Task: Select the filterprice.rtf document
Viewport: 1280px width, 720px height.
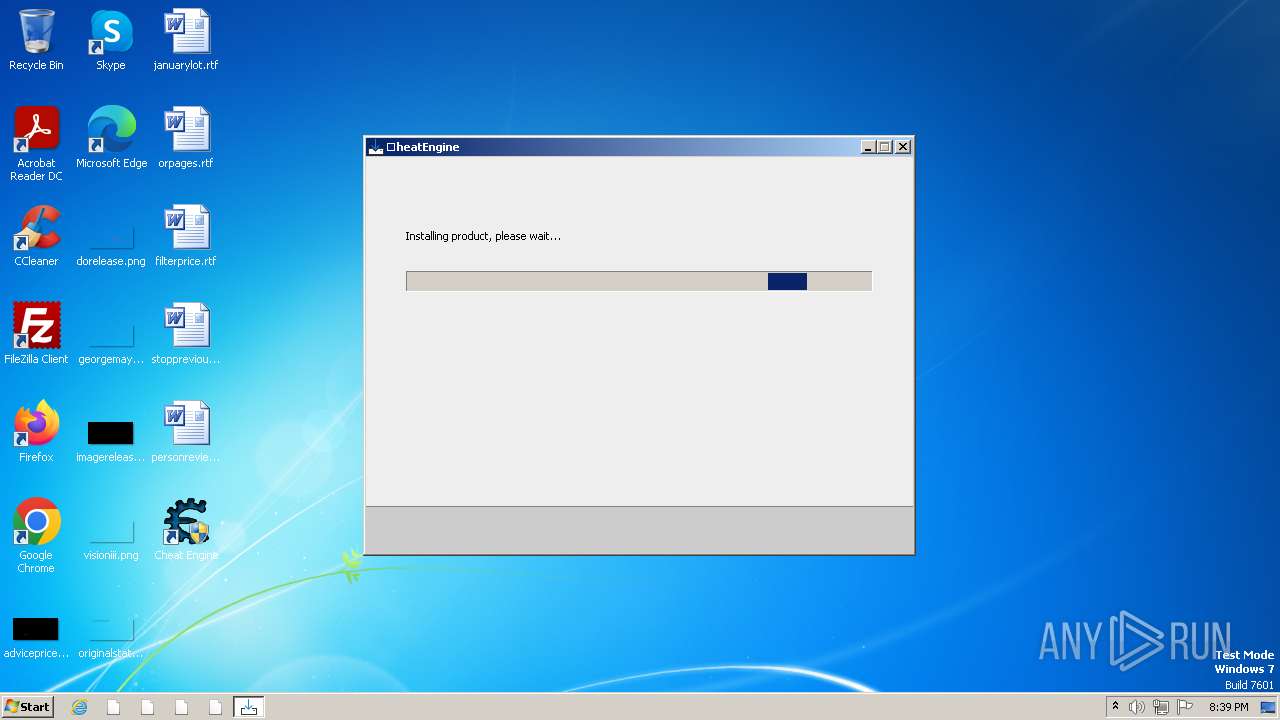Action: [x=186, y=236]
